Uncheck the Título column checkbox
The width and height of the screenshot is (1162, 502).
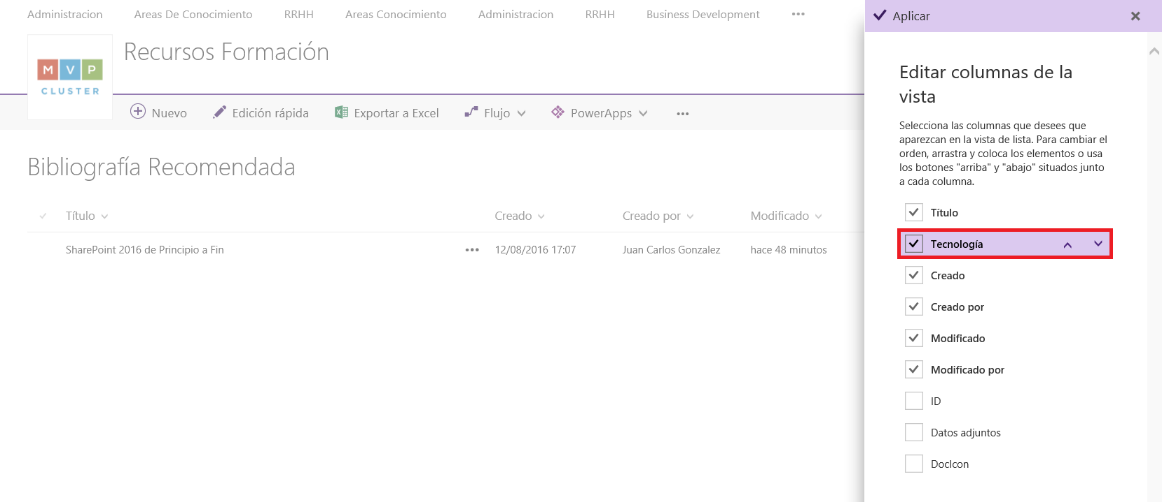click(x=914, y=213)
